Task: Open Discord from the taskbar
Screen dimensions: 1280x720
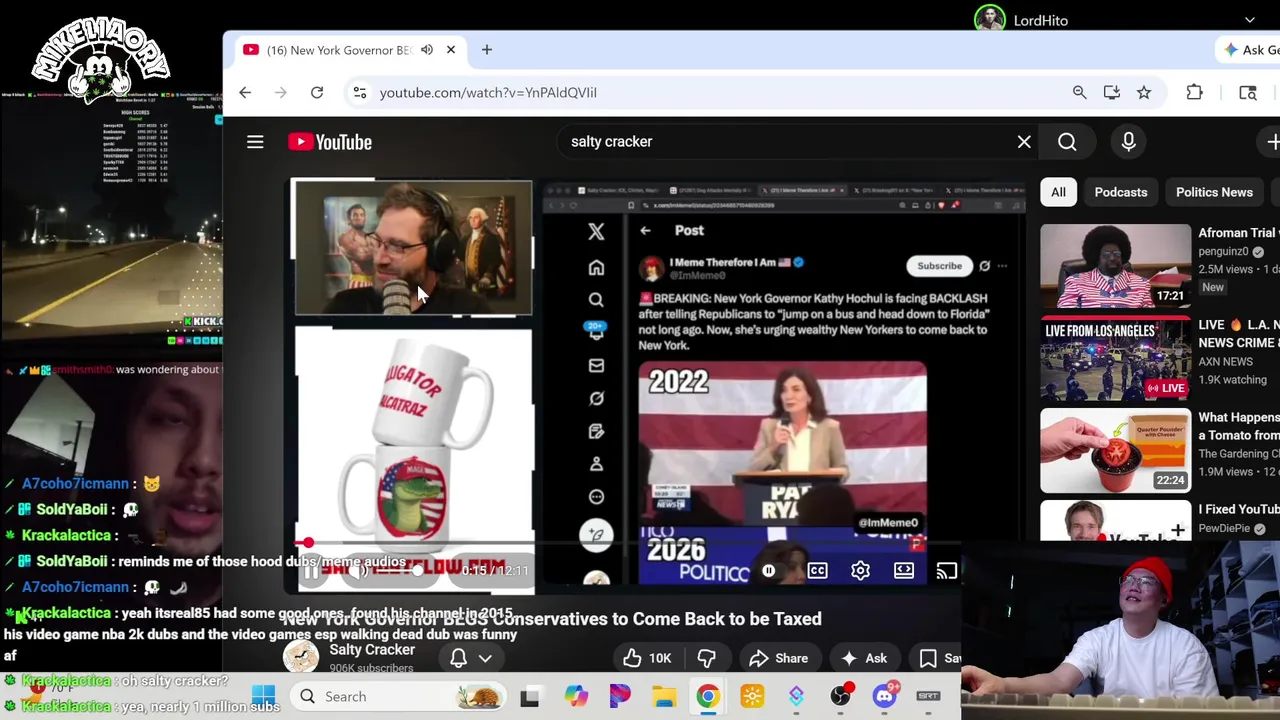Action: coord(885,696)
